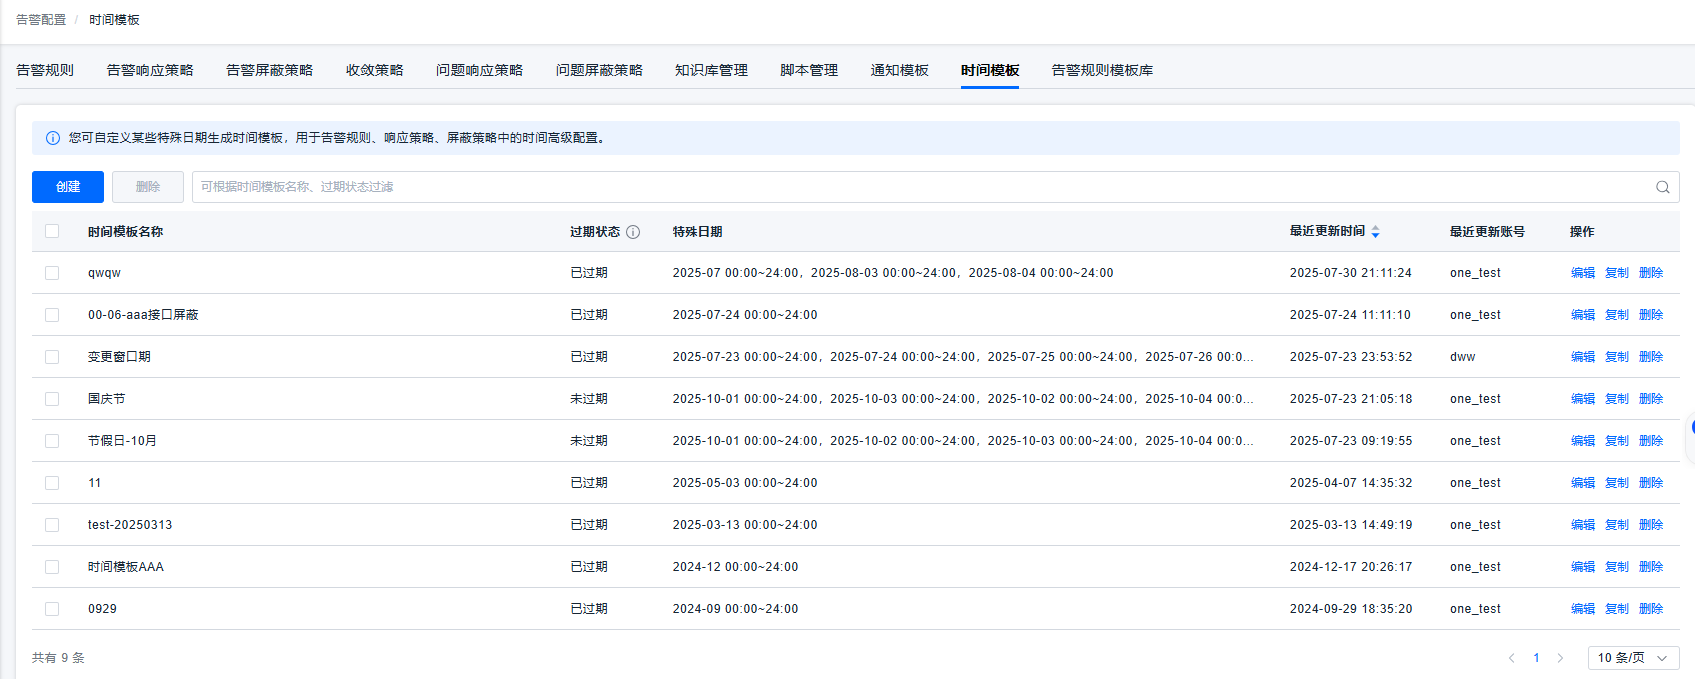The height and width of the screenshot is (679, 1695).
Task: Check the 国庆节 row checkbox
Action: tap(52, 399)
